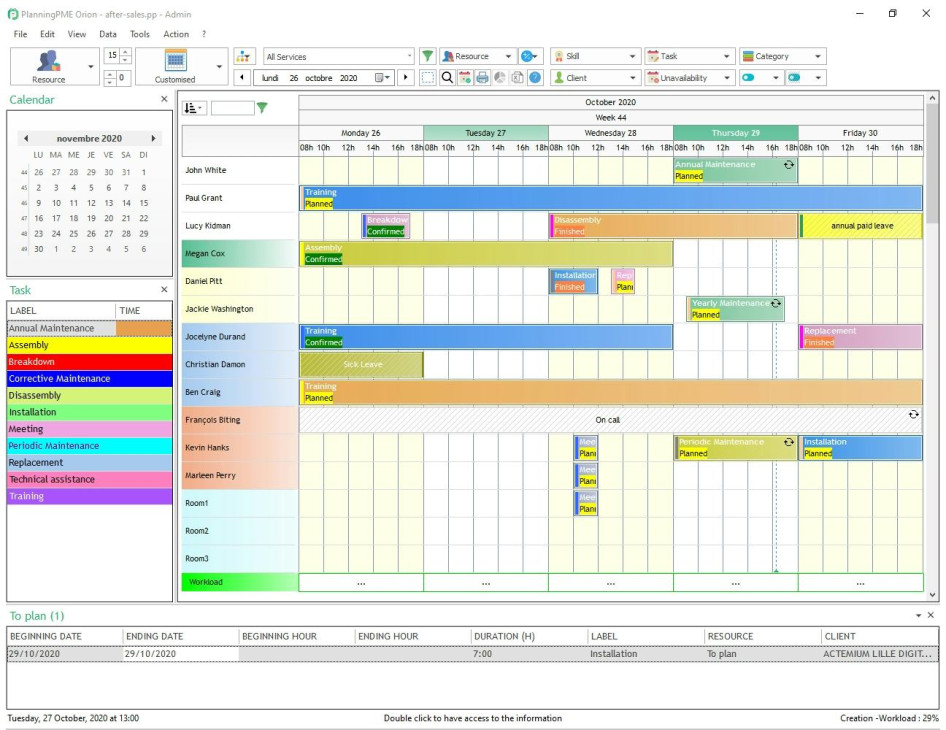
Task: Show workload details via the Monday ellipsis button
Action: [x=360, y=581]
